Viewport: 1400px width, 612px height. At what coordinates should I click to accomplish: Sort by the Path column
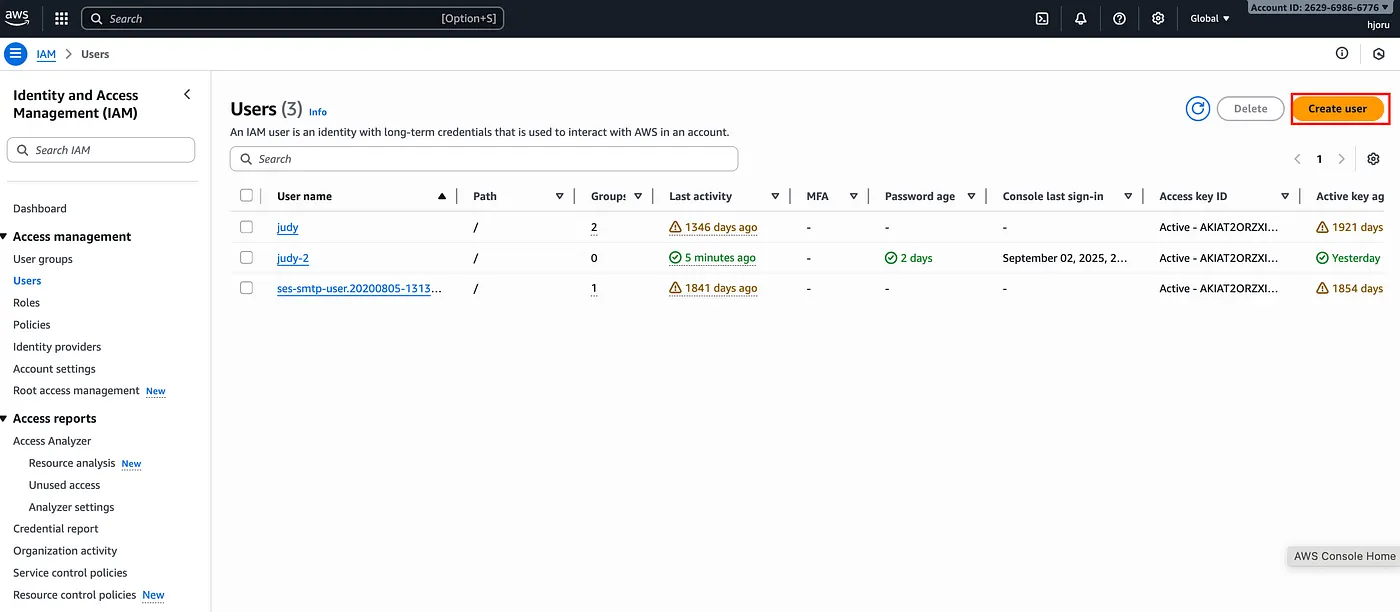pyautogui.click(x=559, y=196)
